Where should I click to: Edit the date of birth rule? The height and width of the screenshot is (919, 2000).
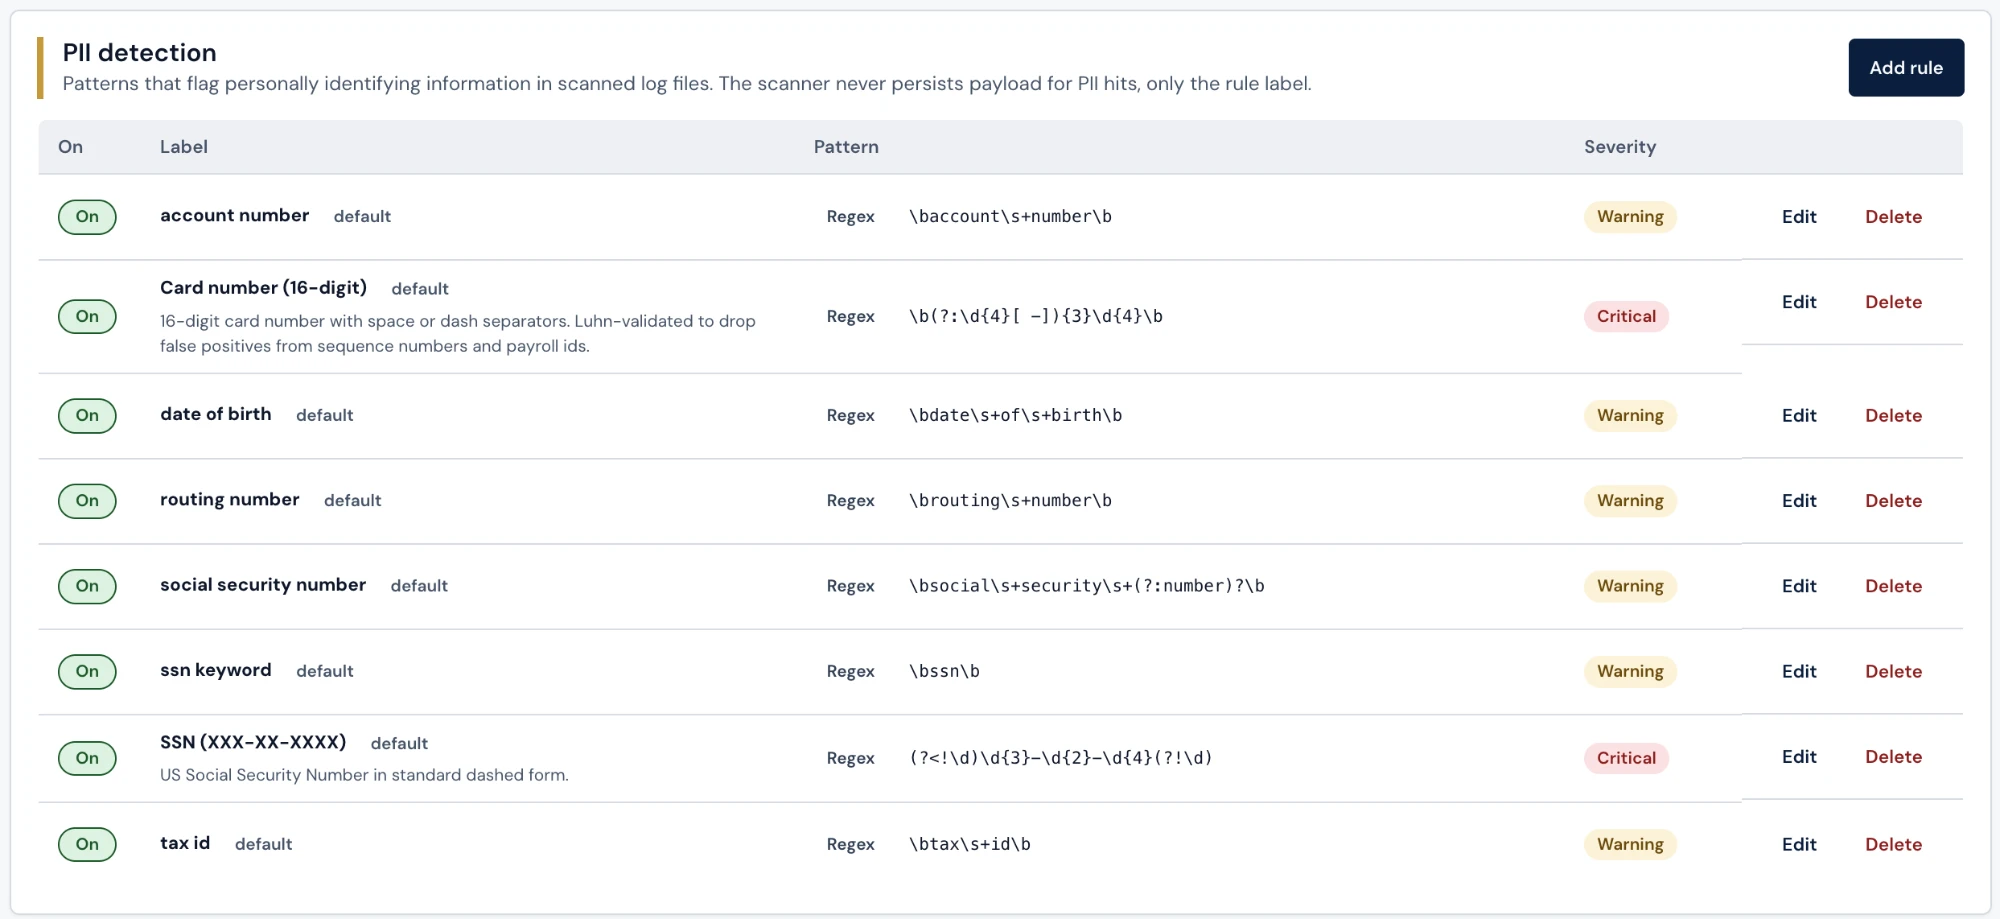click(1799, 416)
